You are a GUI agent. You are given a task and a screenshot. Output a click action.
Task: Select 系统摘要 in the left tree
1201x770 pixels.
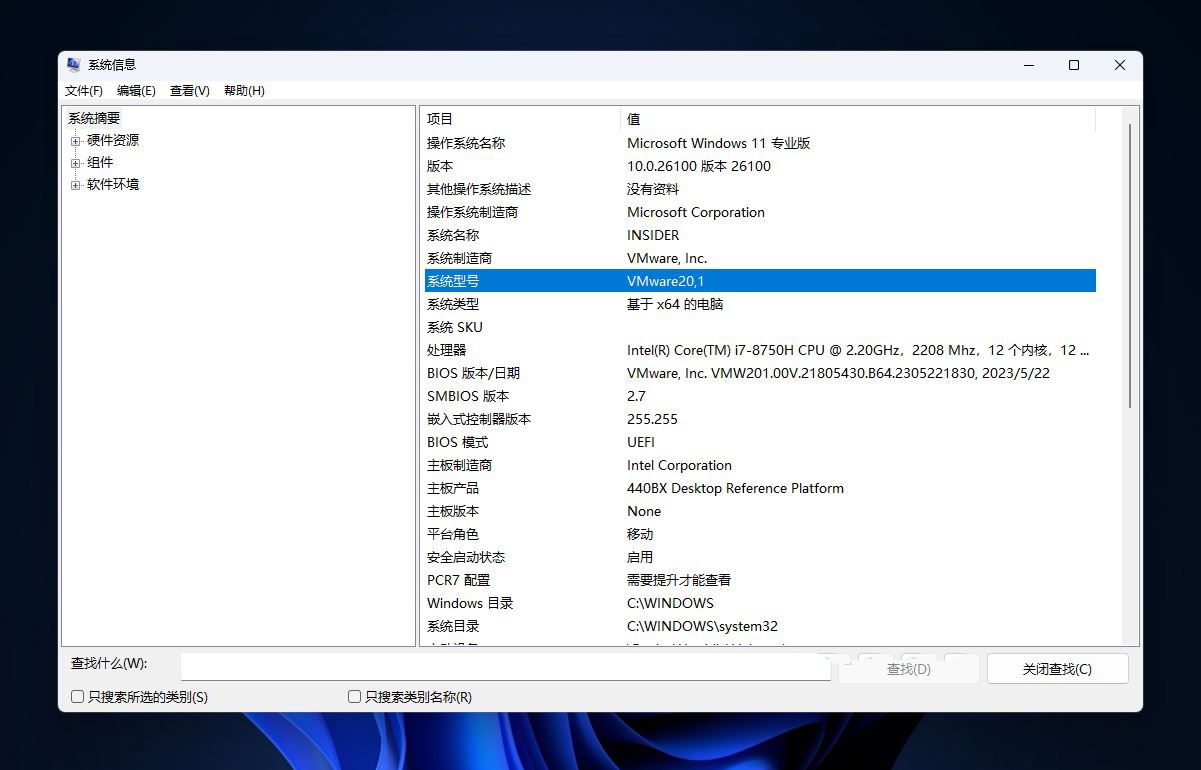tap(96, 118)
